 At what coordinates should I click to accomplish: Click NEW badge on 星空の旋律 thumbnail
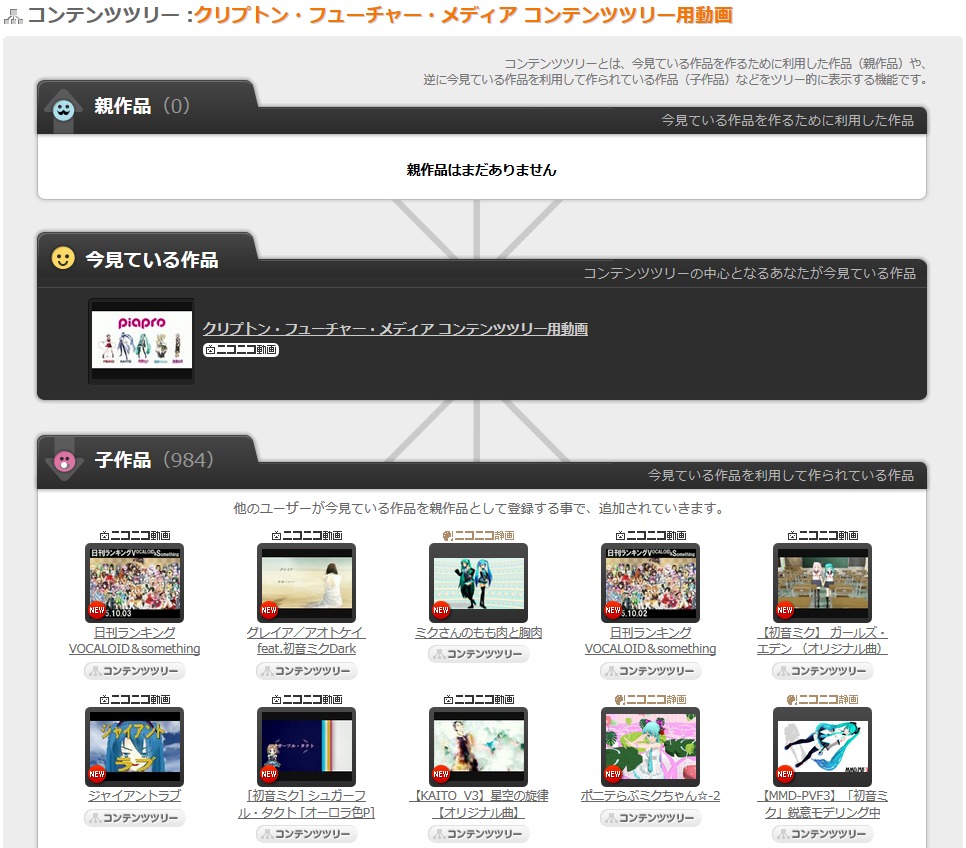(440, 774)
